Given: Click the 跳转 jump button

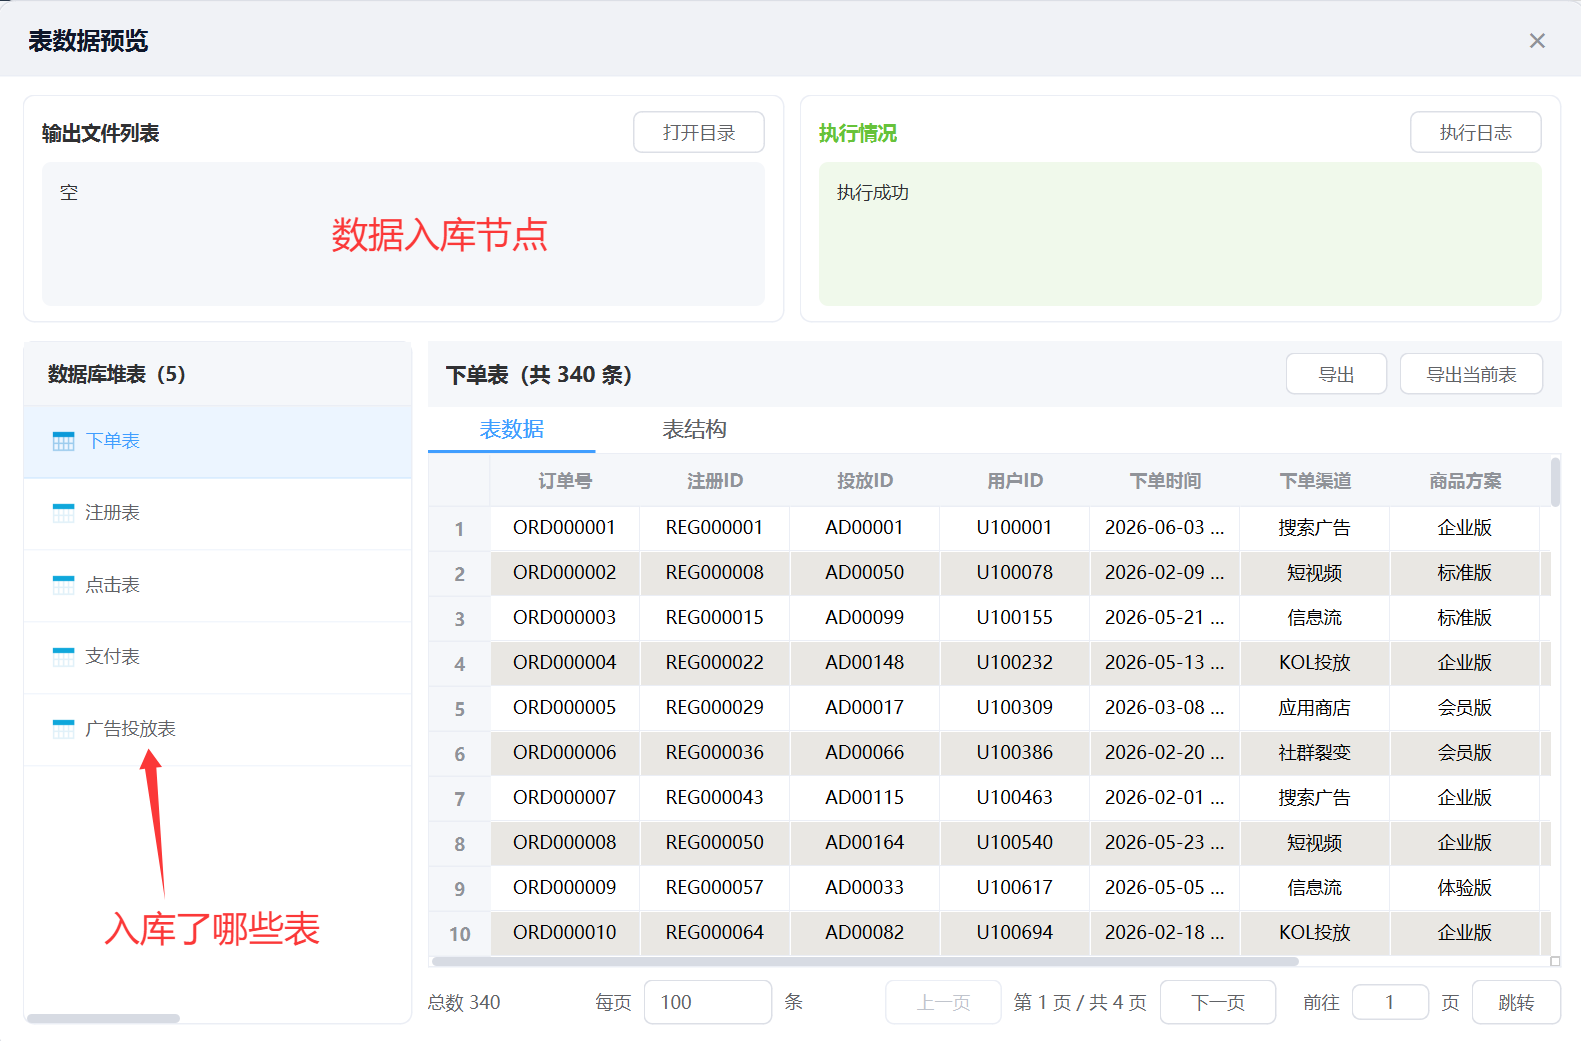Looking at the screenshot, I should point(1515,1003).
